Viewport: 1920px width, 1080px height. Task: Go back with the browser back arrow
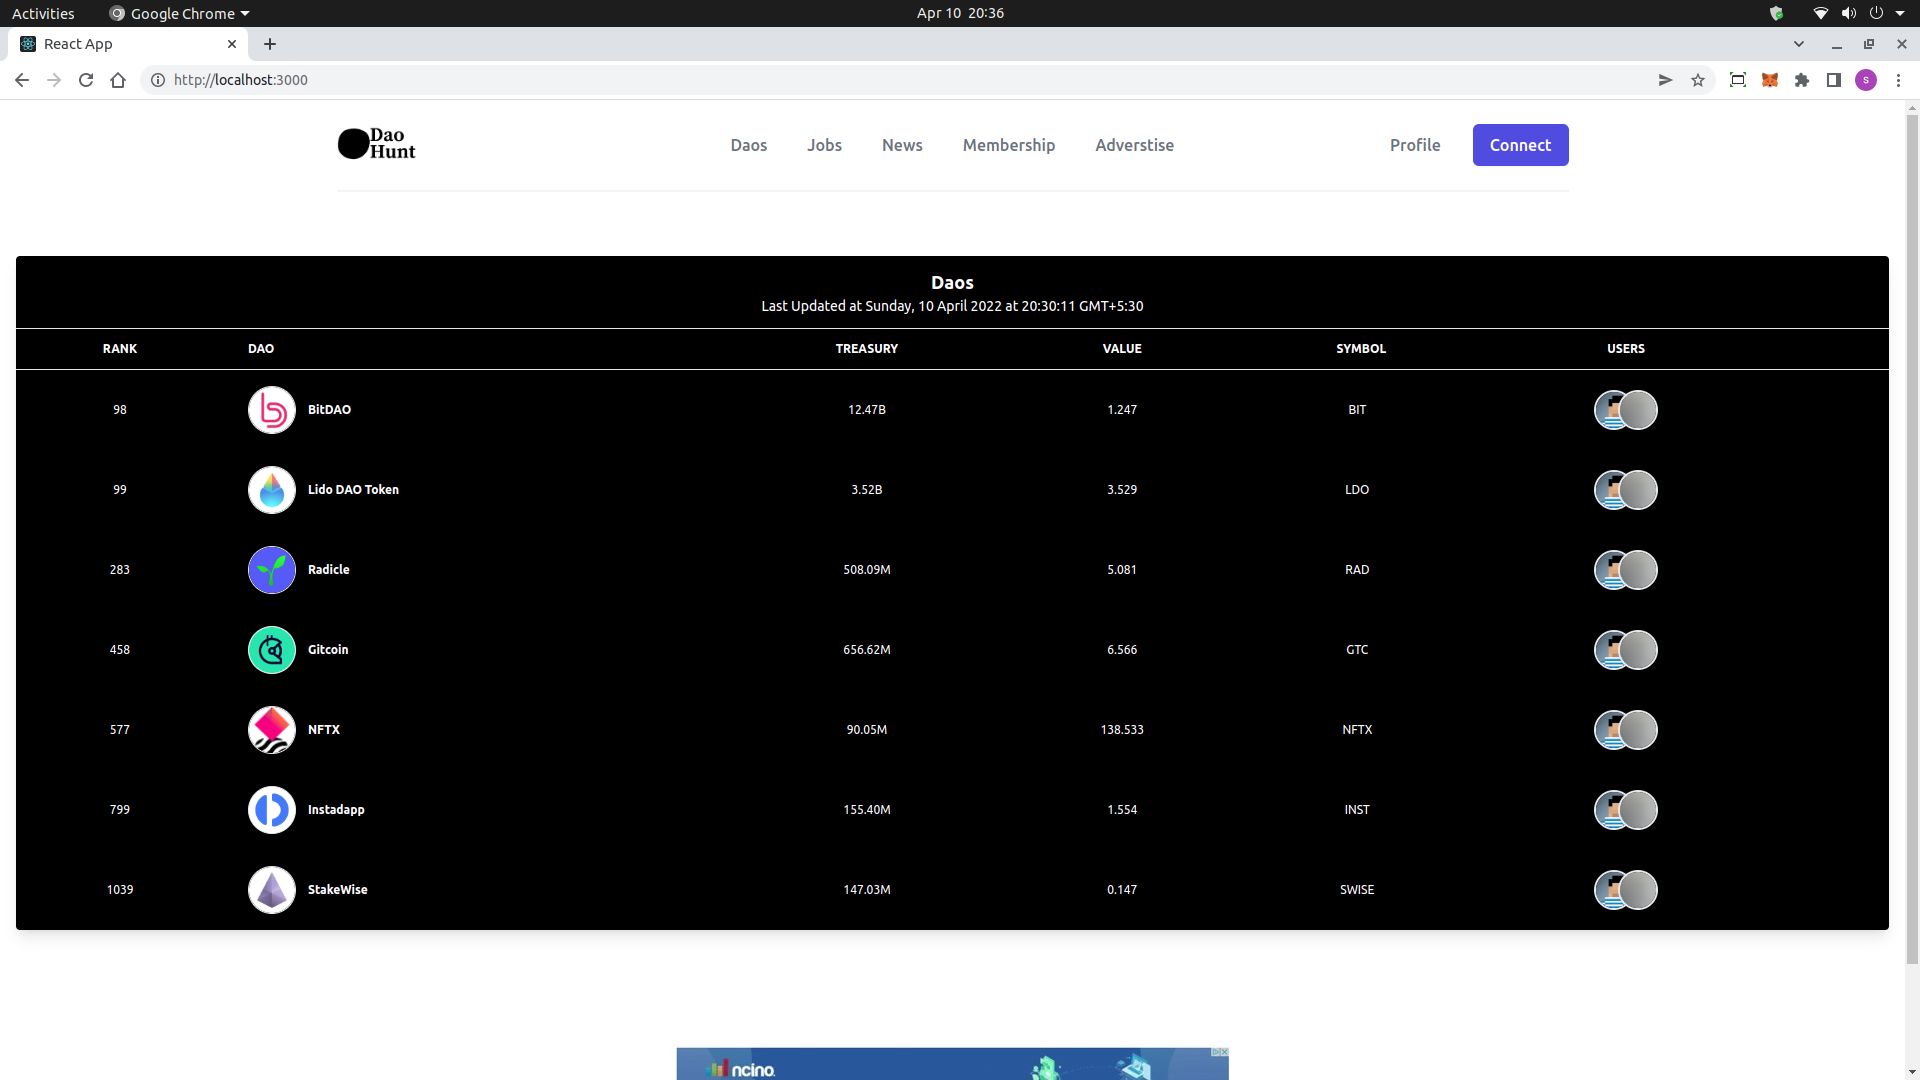[22, 80]
